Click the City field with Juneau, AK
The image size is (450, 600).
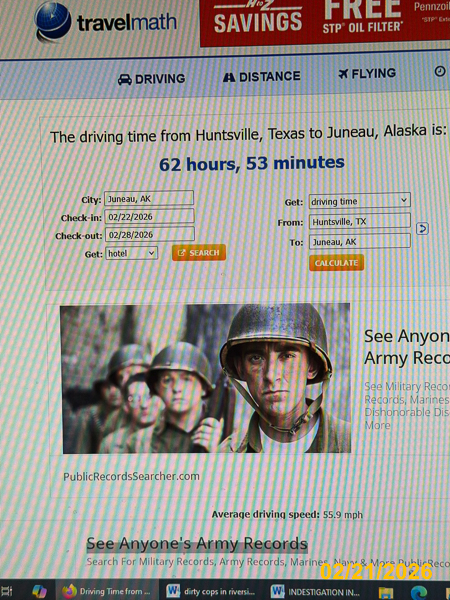tap(149, 199)
